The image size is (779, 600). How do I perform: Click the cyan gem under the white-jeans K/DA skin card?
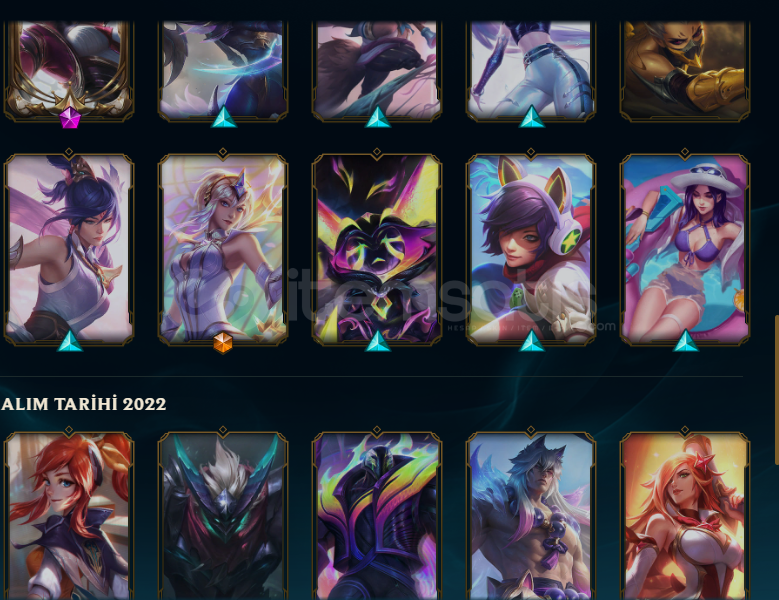click(532, 117)
